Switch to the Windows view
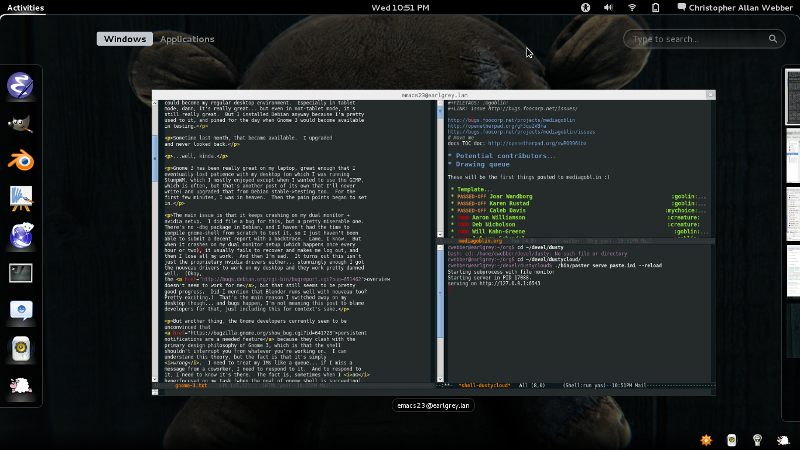This screenshot has height=450, width=800. pos(124,39)
